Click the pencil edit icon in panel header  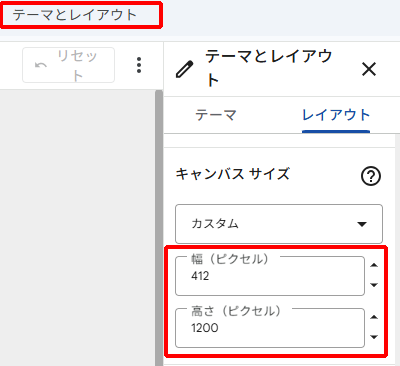184,69
